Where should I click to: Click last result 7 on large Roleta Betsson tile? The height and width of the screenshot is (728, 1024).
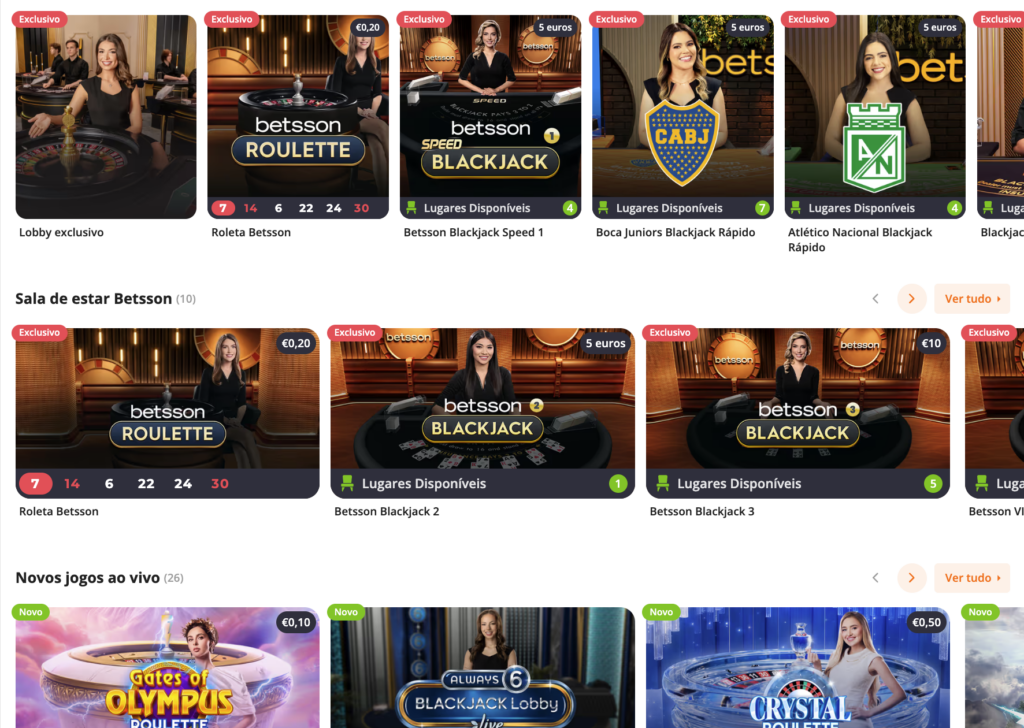(x=35, y=484)
